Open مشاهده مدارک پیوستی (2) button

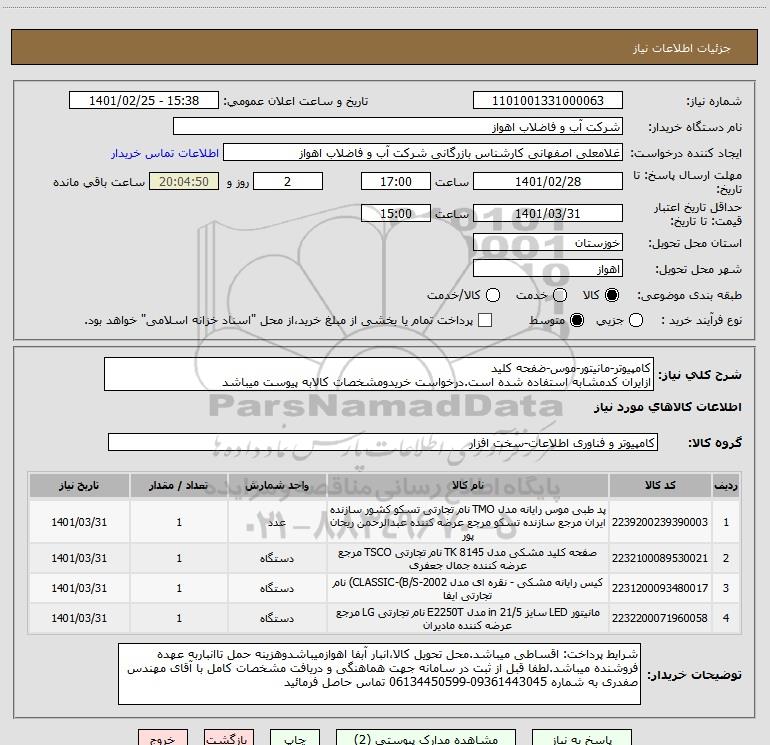(426, 738)
